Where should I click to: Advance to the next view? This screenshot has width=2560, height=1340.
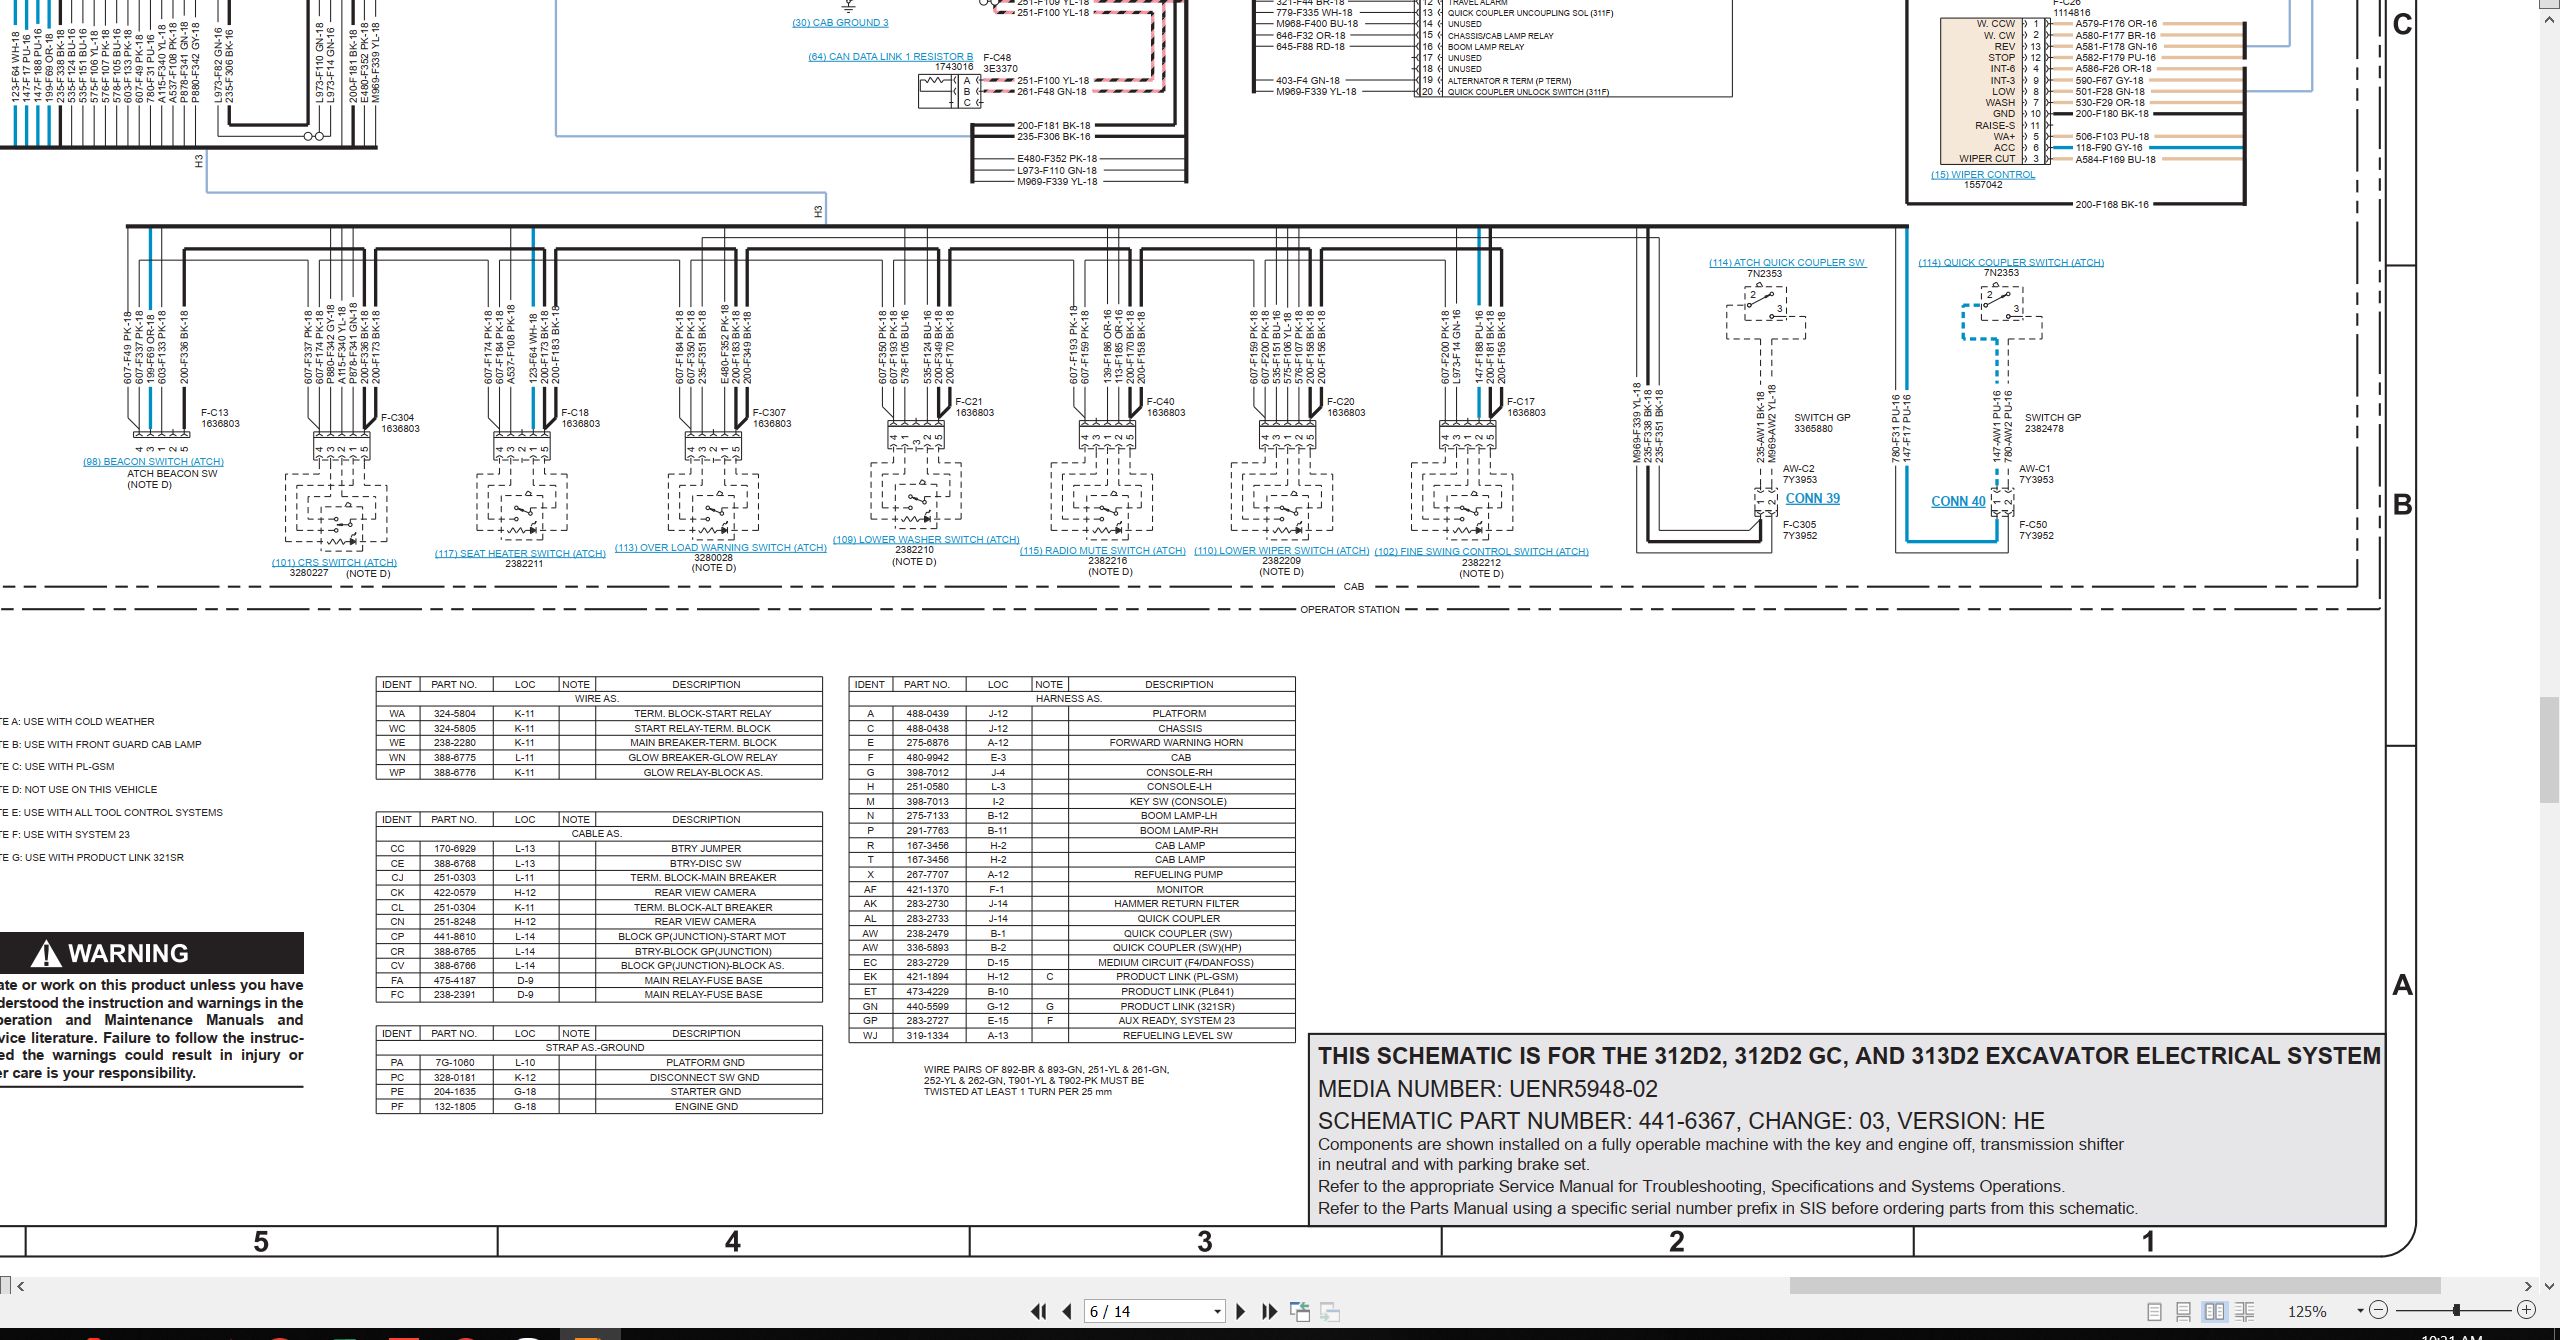(1330, 1311)
